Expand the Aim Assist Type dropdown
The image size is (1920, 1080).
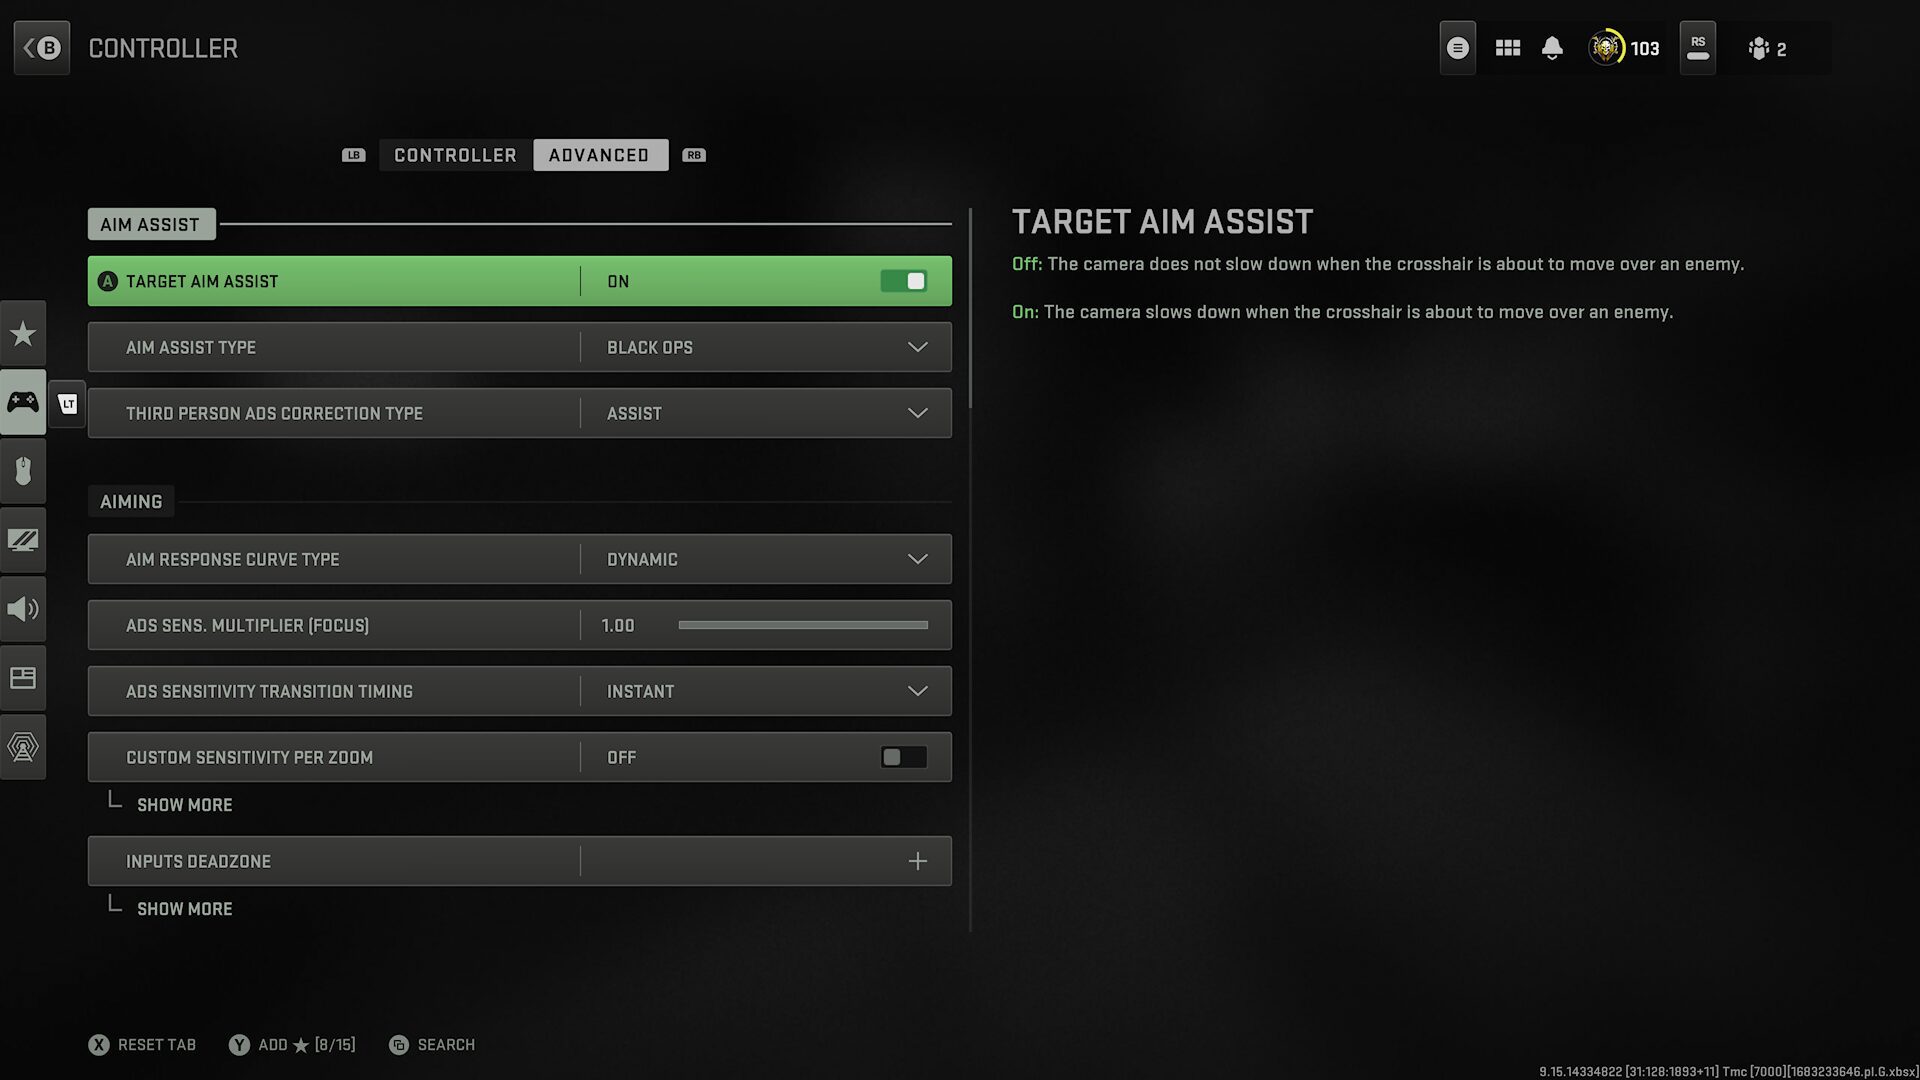(x=917, y=347)
